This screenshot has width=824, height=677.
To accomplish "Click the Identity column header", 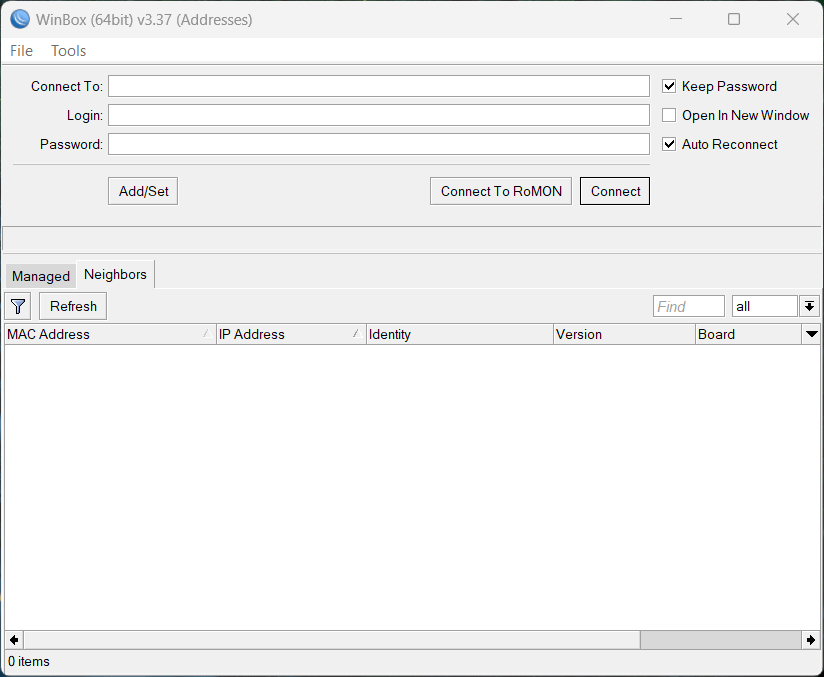I will [460, 334].
